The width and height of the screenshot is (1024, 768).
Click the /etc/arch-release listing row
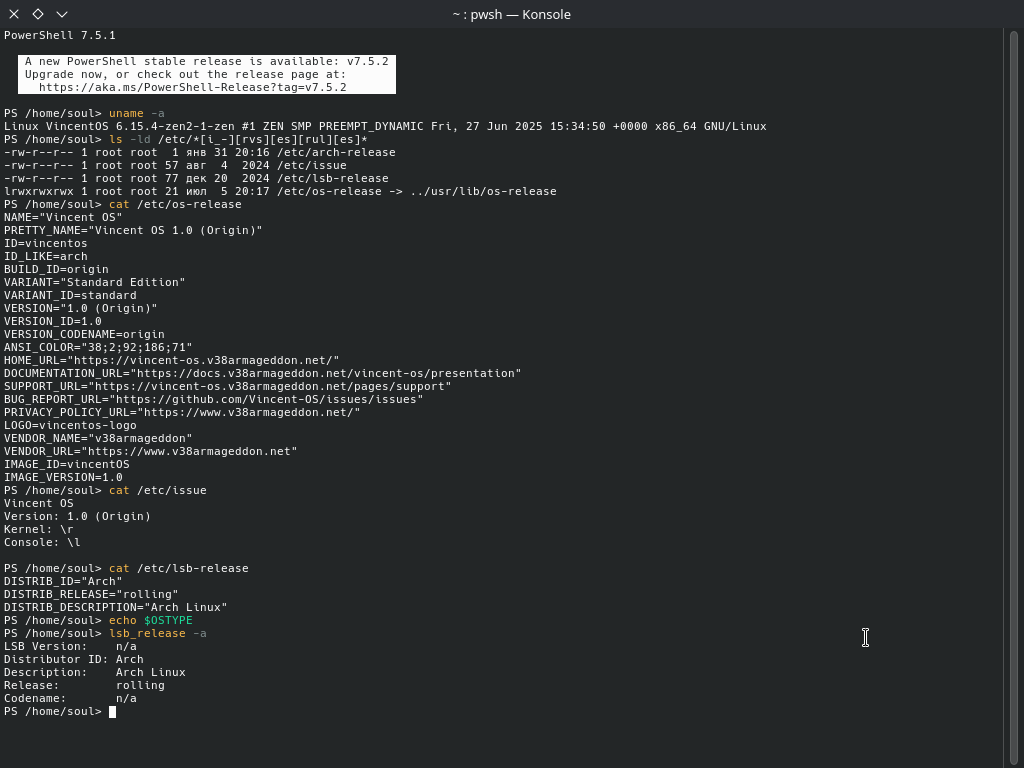[200, 153]
